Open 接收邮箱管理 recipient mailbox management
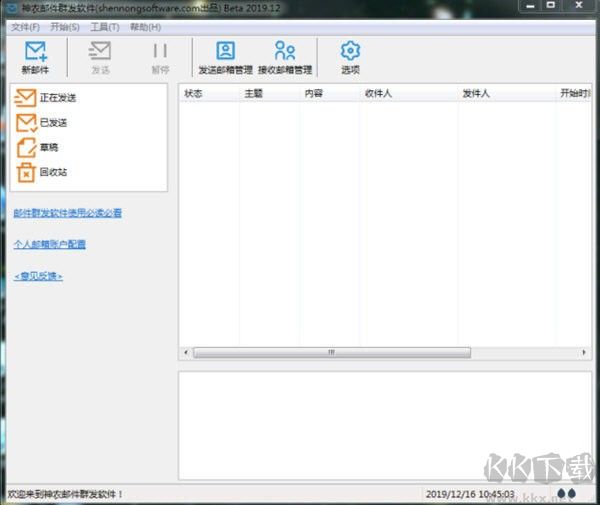 [285, 57]
